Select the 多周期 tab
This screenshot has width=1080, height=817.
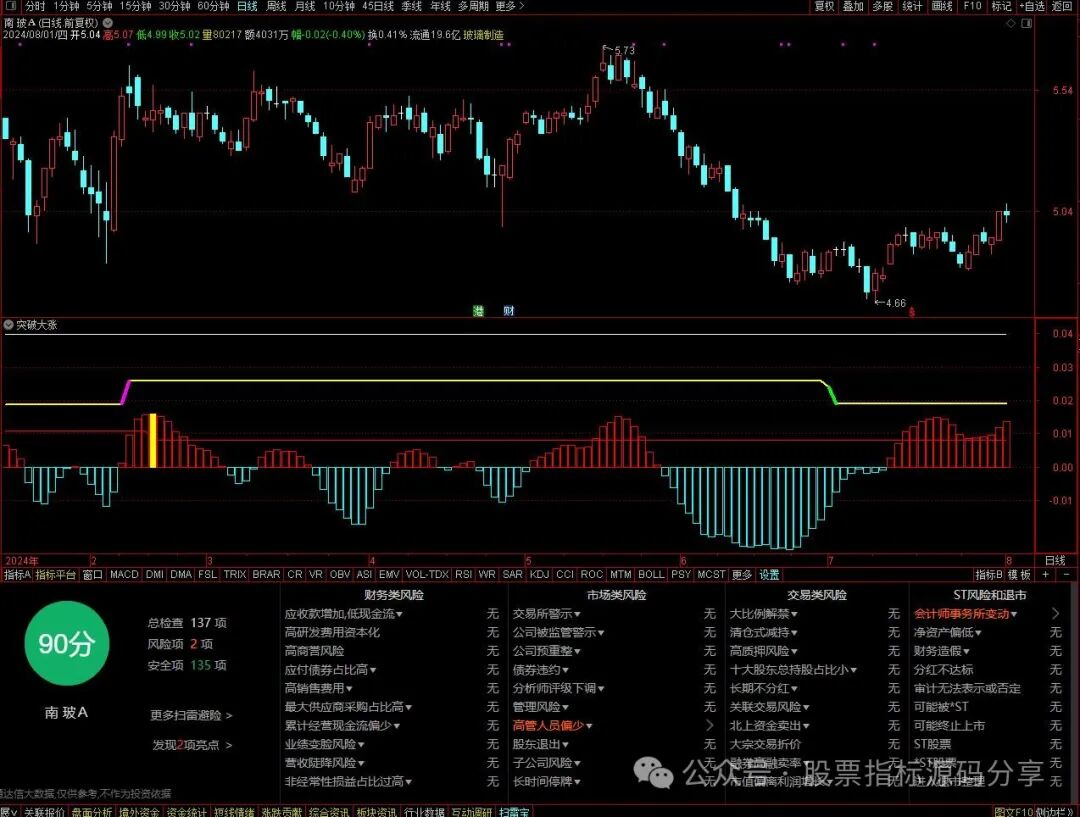point(473,6)
